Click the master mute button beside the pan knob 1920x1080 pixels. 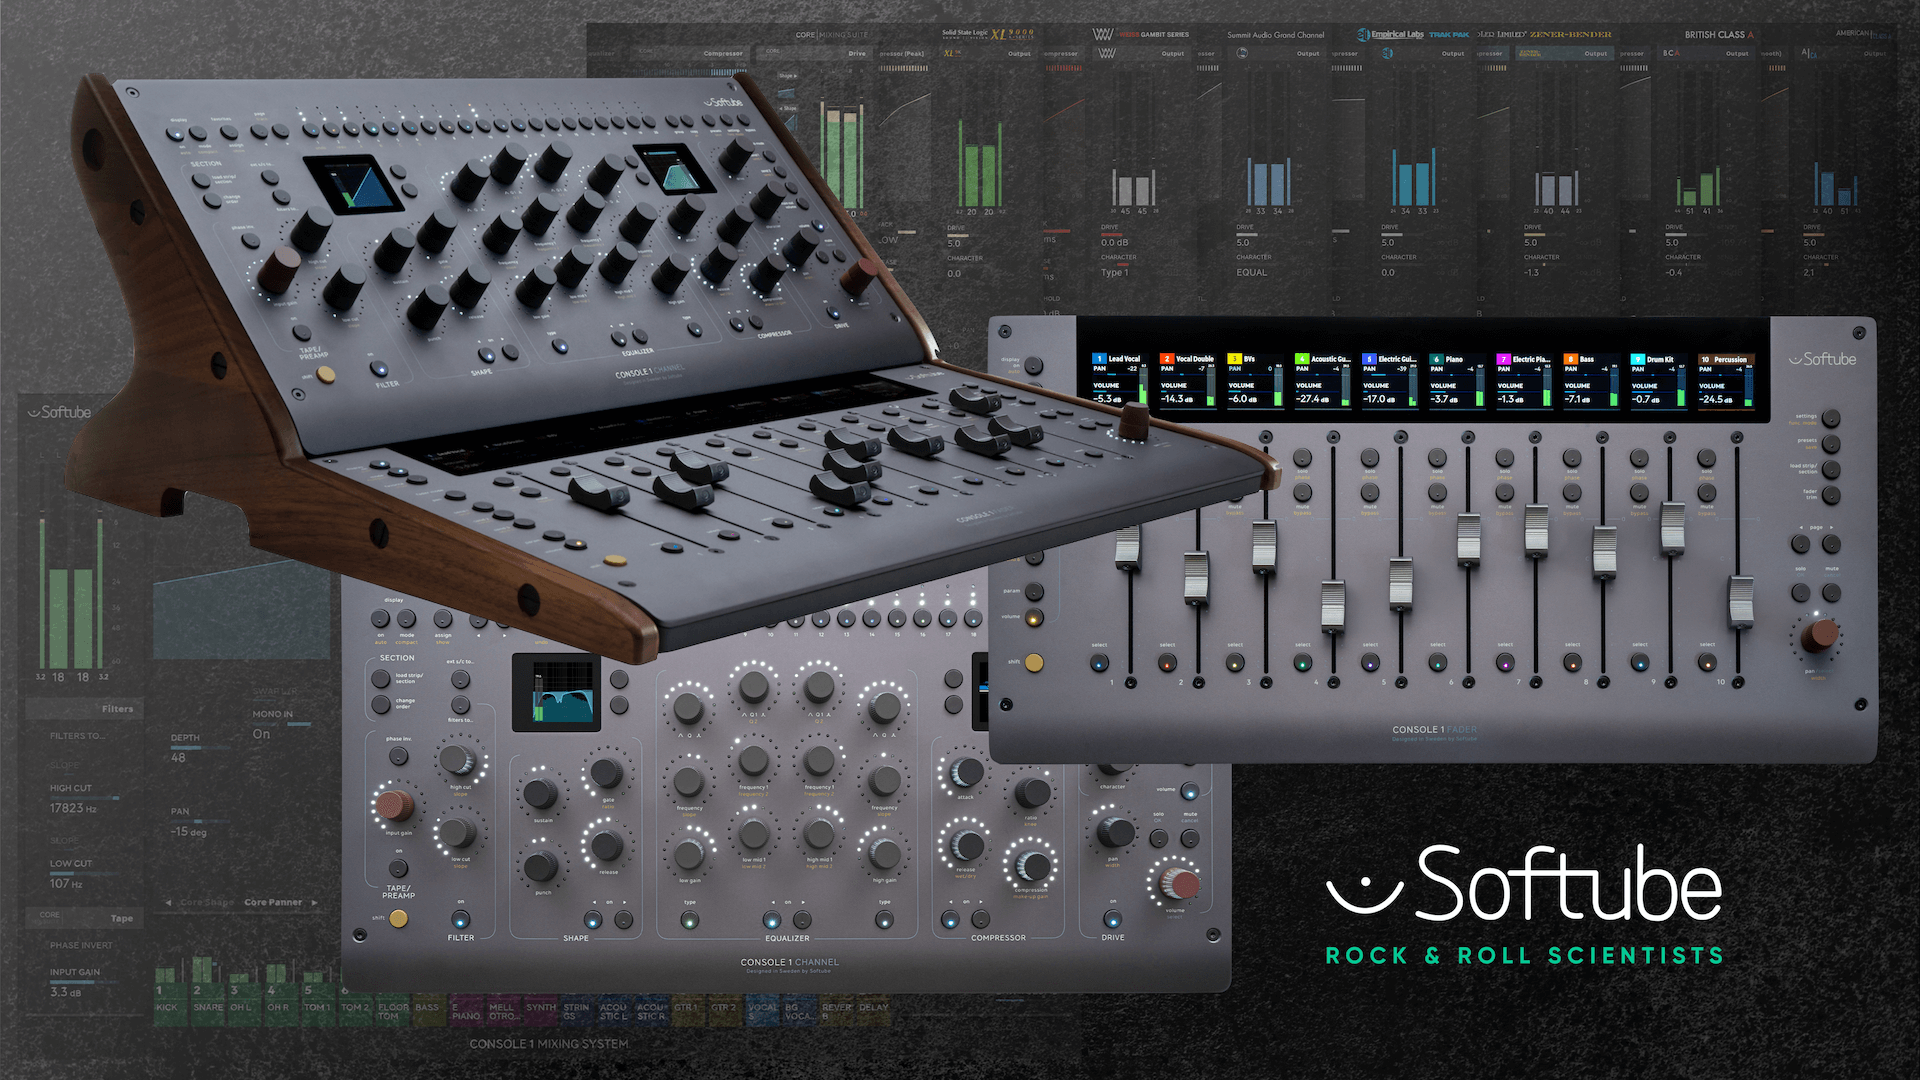(1831, 593)
